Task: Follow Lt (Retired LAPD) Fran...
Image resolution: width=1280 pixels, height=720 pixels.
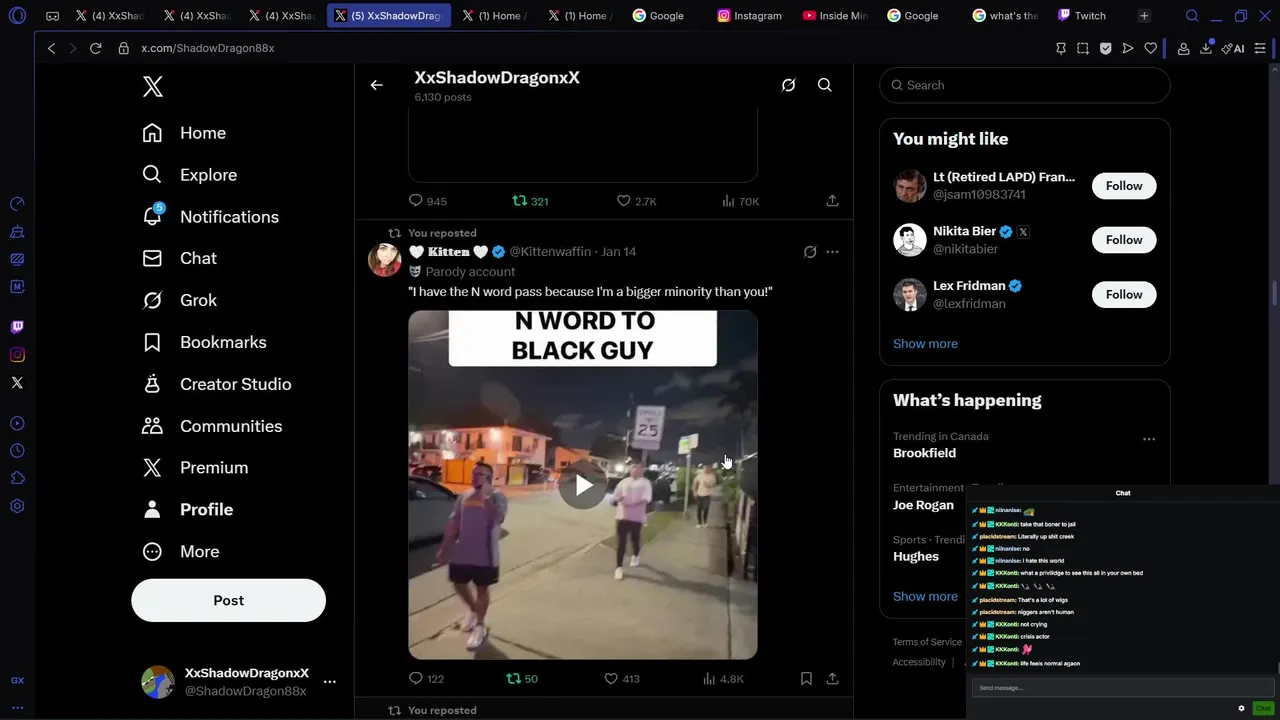Action: pyautogui.click(x=1124, y=186)
